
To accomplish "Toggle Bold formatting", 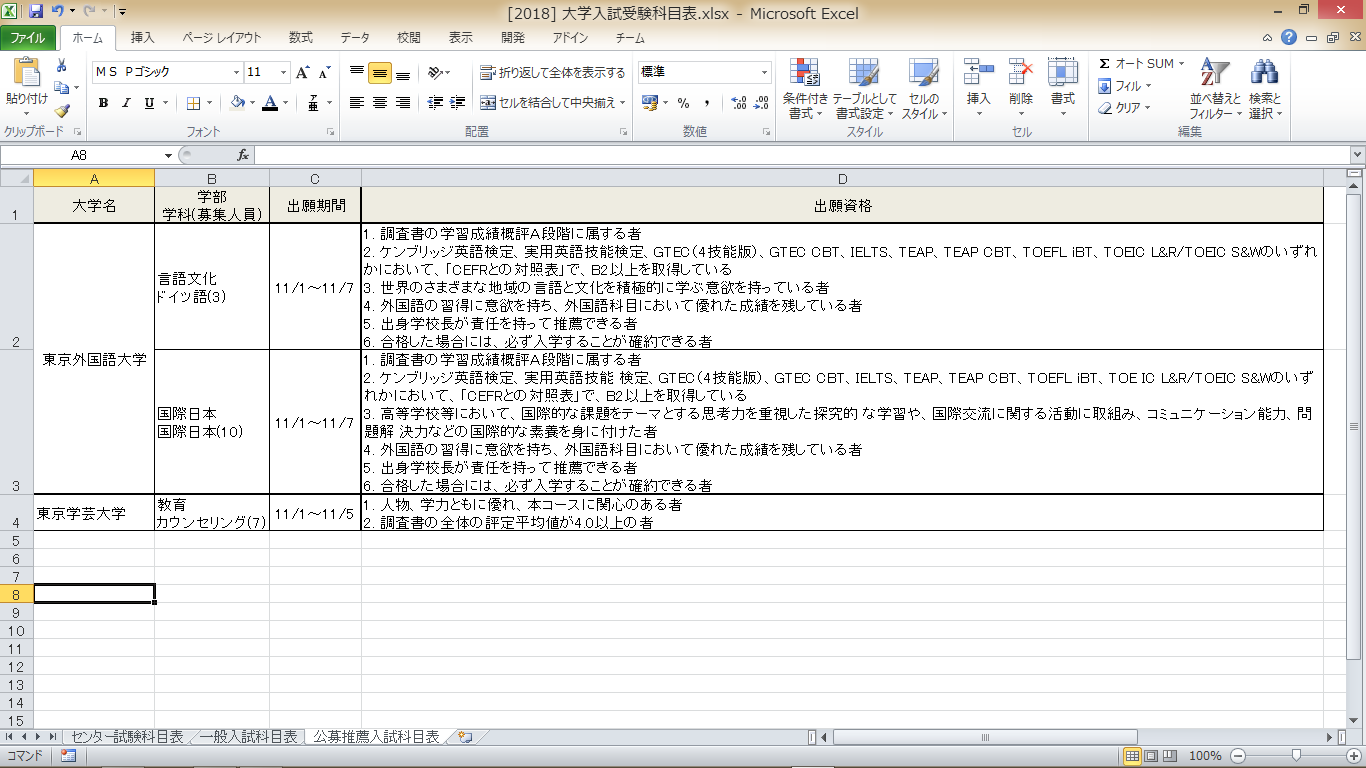I will coord(103,103).
